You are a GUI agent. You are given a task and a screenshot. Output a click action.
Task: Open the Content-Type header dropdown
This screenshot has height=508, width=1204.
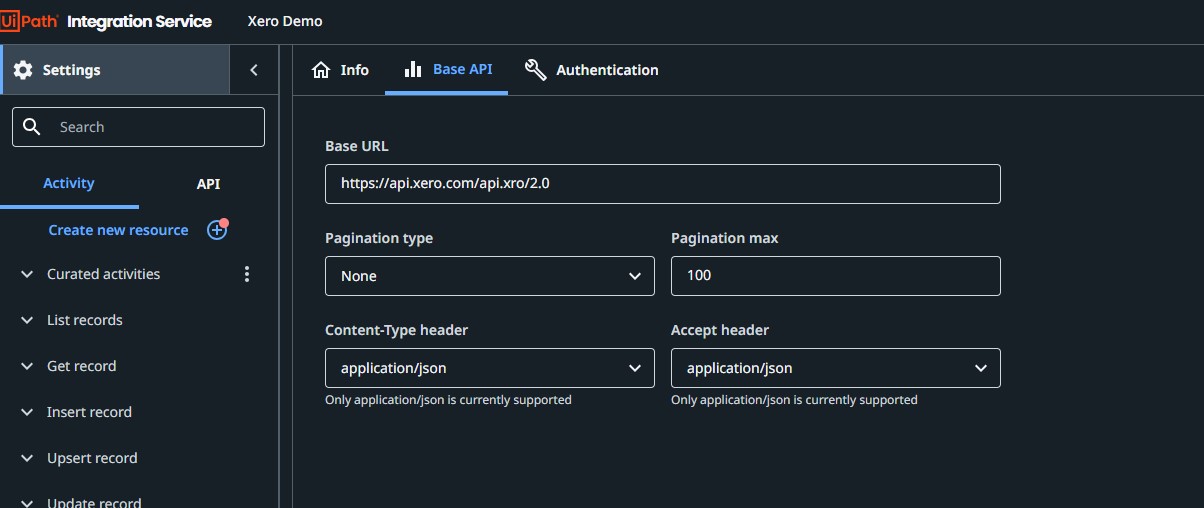point(490,368)
